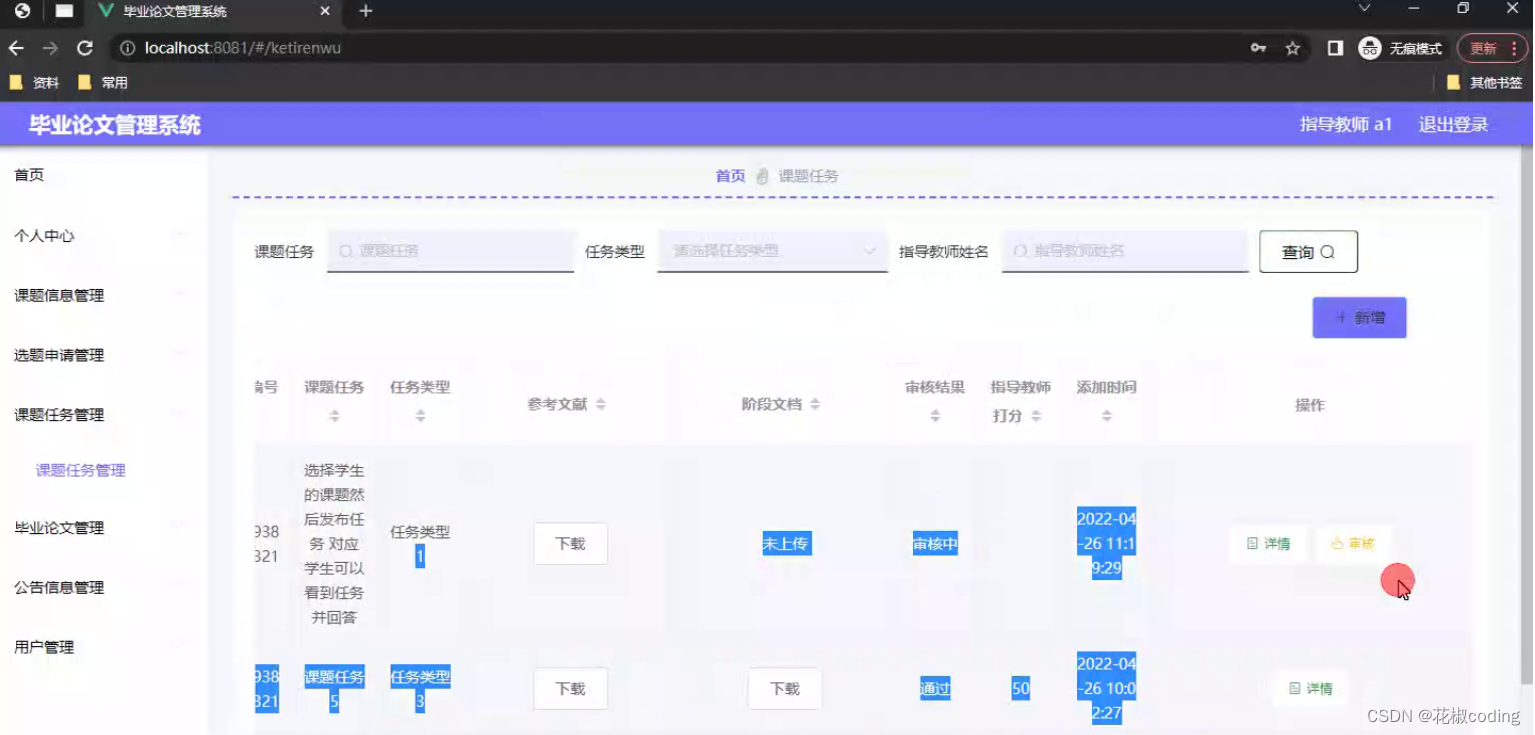The image size is (1535, 735).
Task: Click the 2022-04-26 11:19:29 time cell
Action: tap(1106, 544)
